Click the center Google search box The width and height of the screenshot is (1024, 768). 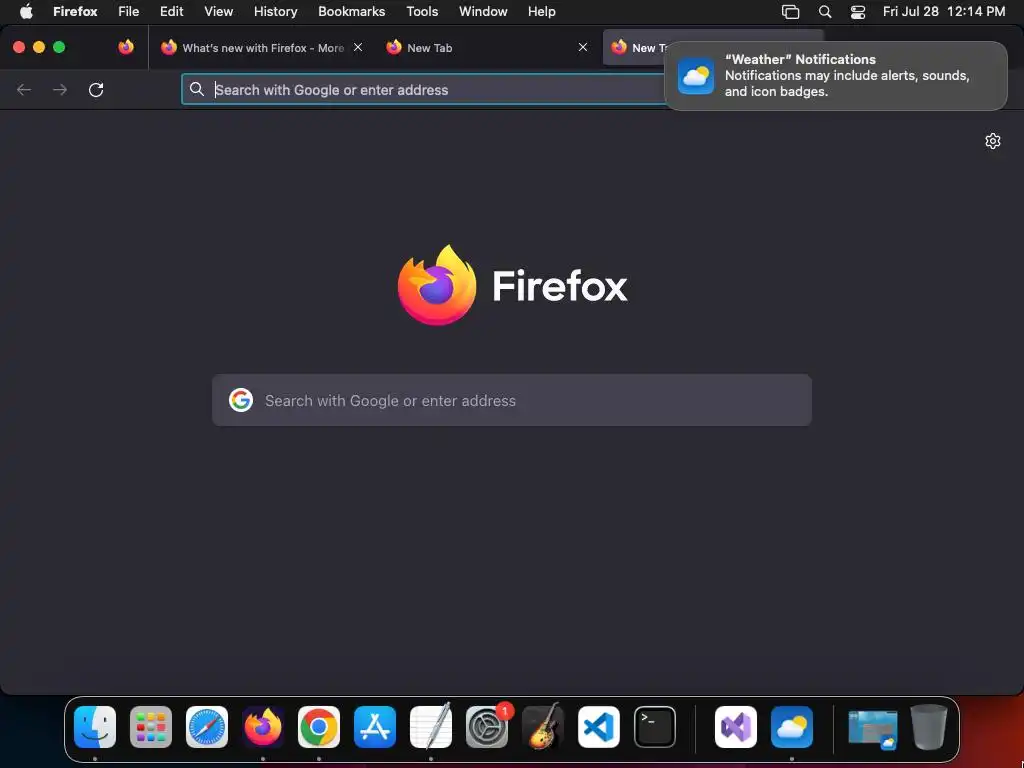(x=512, y=400)
